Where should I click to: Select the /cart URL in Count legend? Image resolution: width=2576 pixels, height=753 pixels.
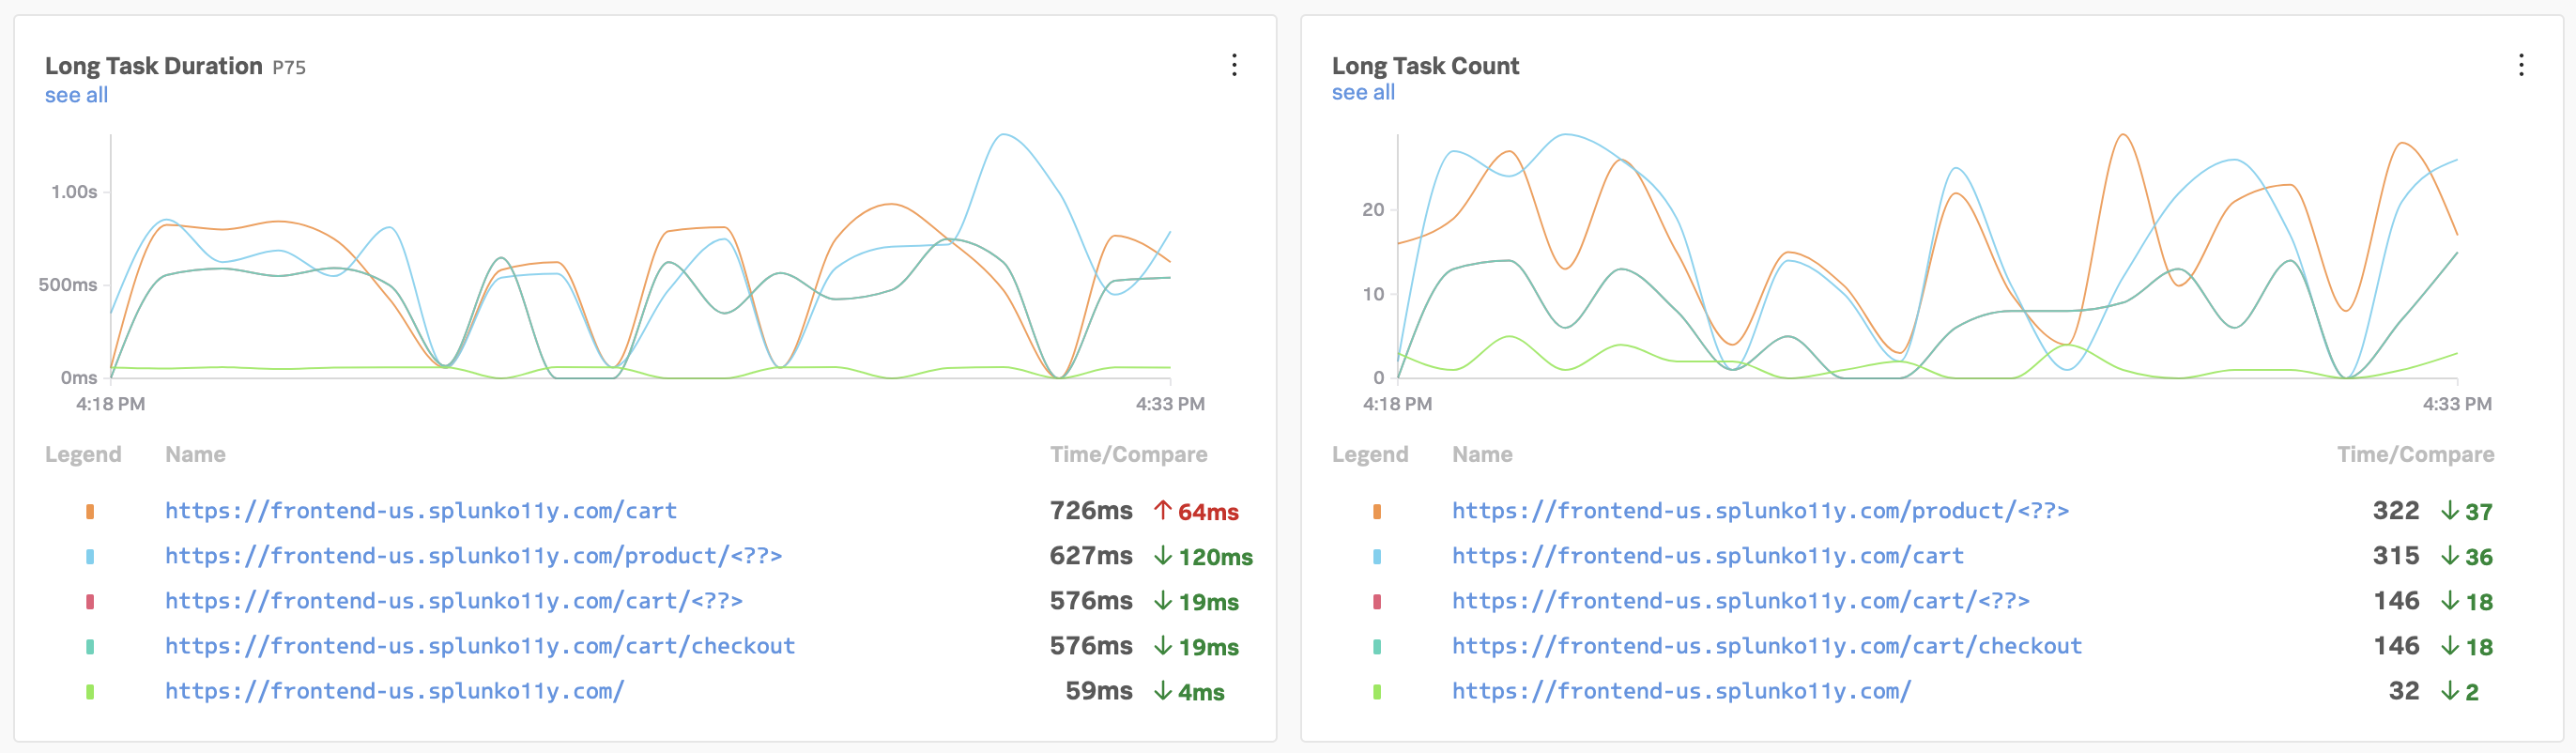point(1707,556)
